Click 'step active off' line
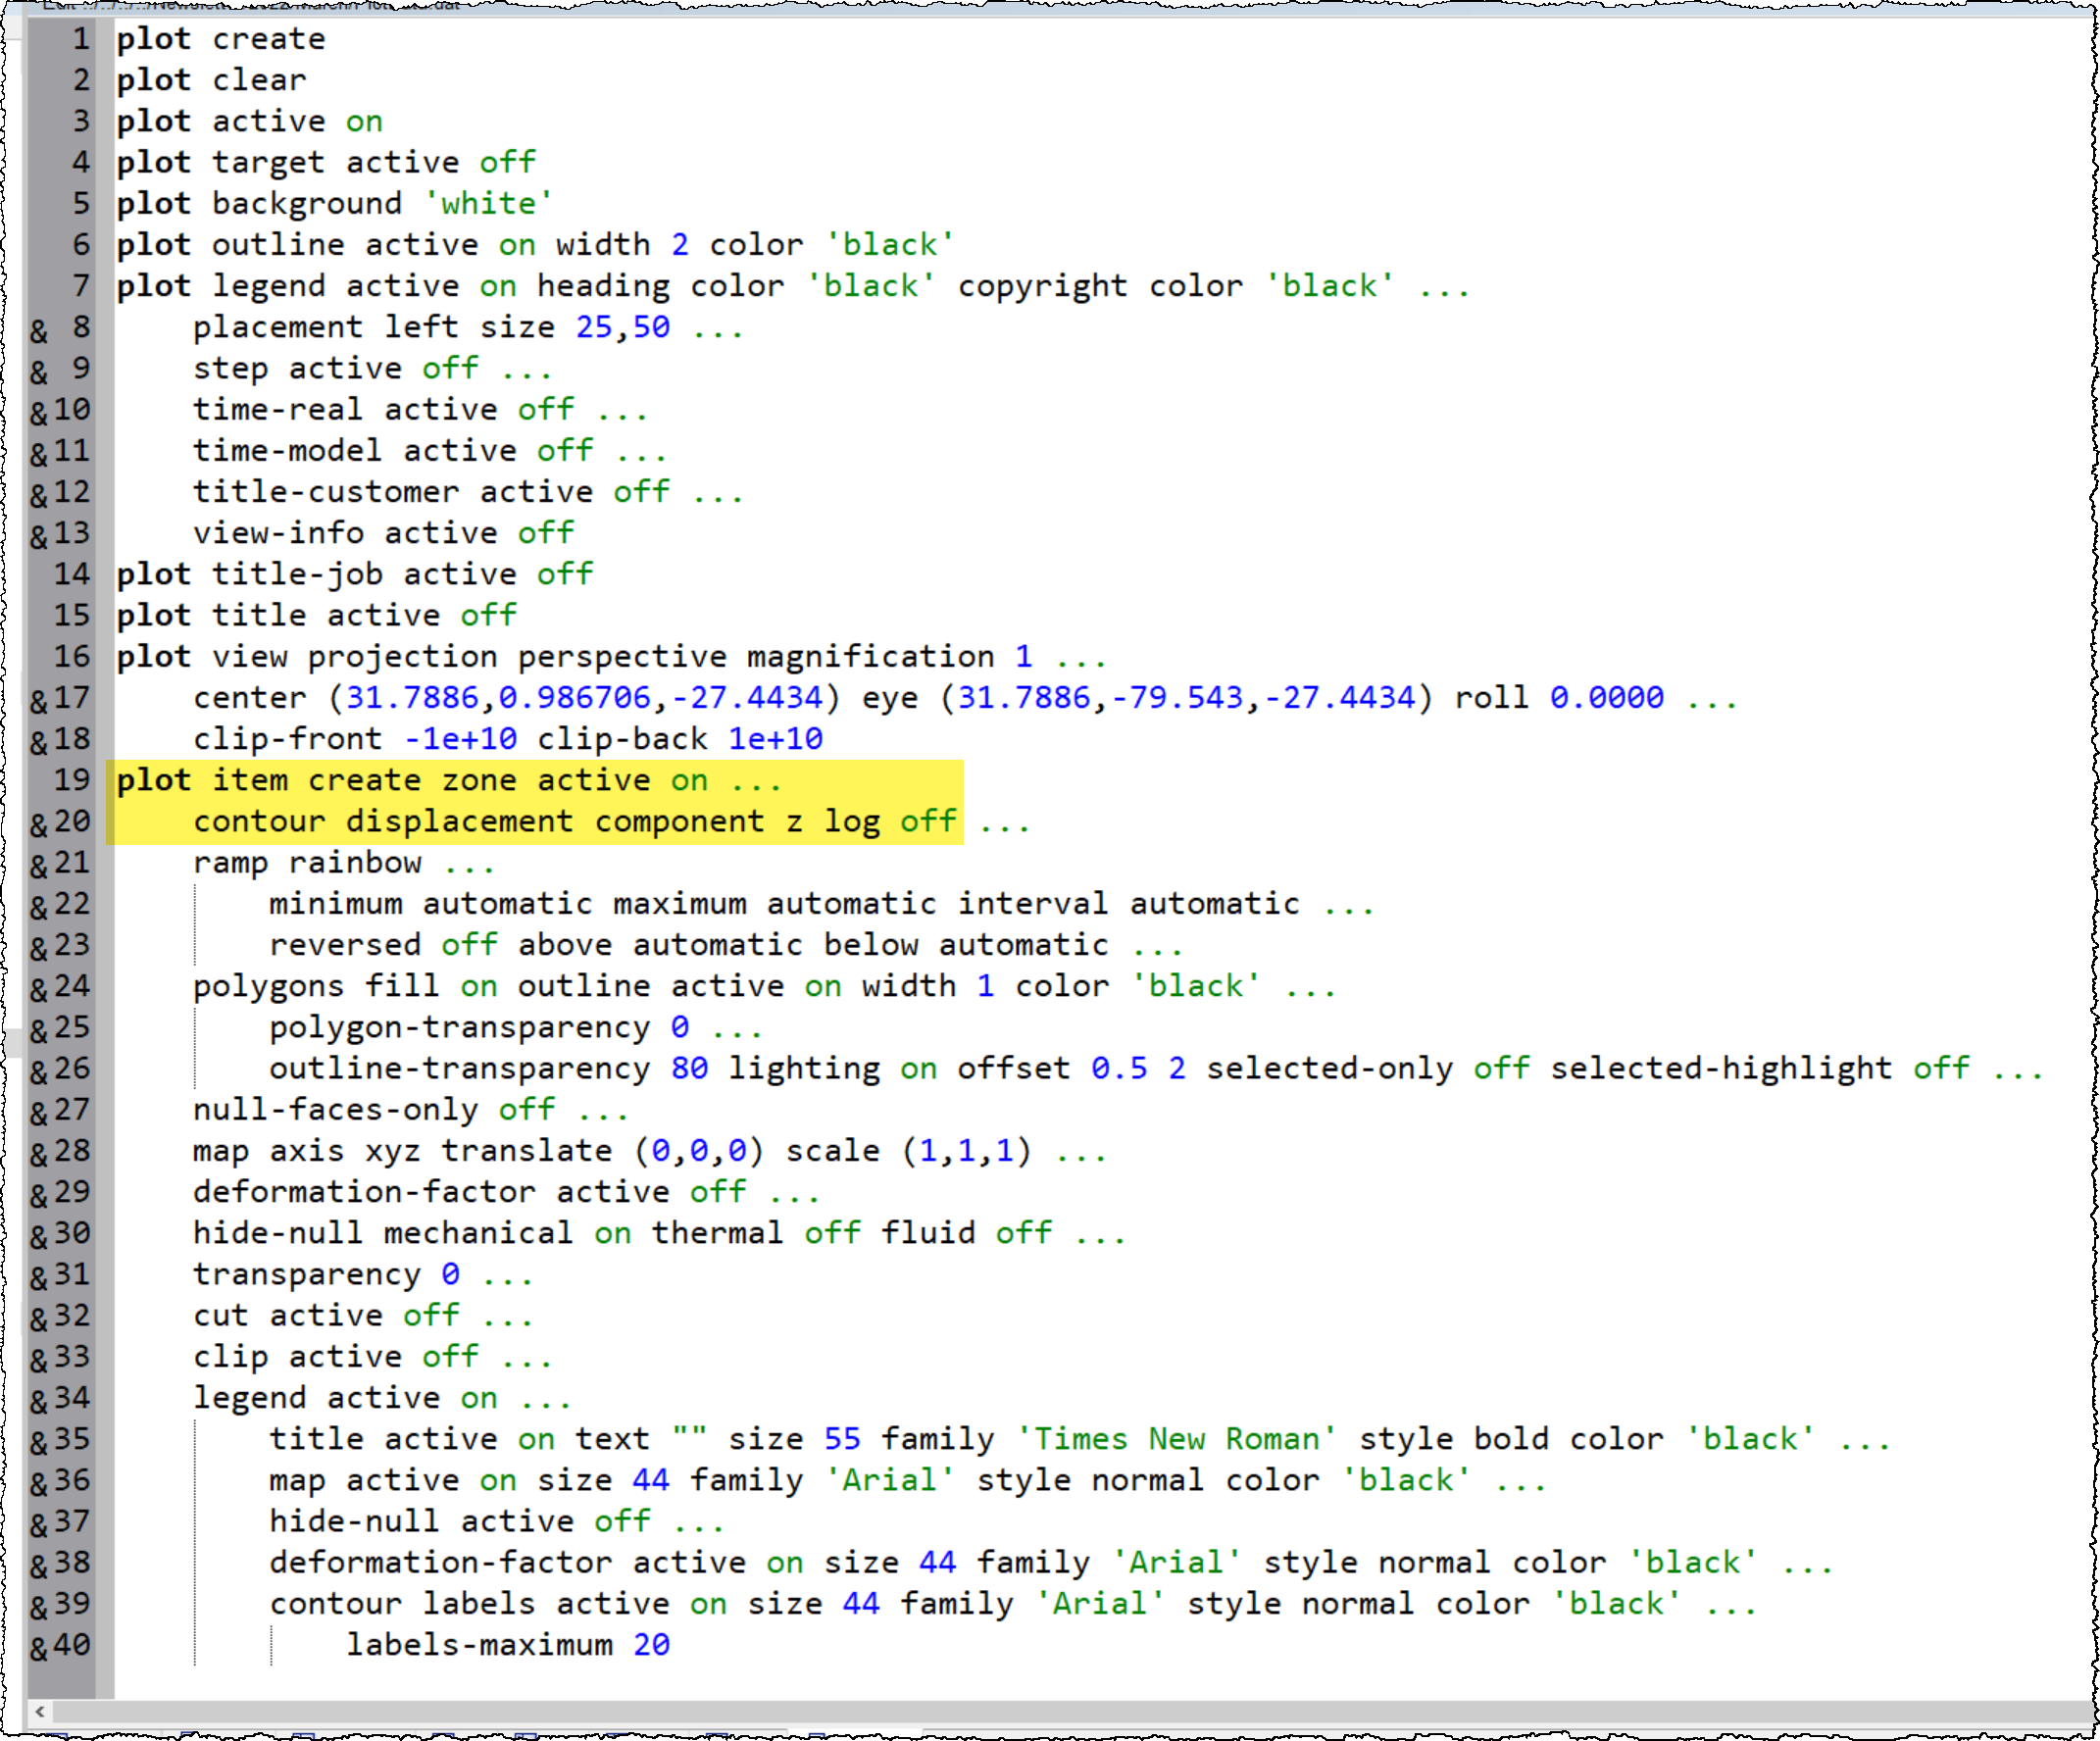 click(373, 368)
